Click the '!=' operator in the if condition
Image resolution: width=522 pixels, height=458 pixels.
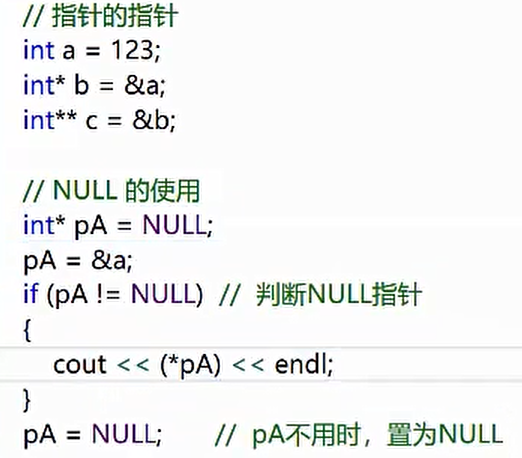pyautogui.click(x=108, y=294)
